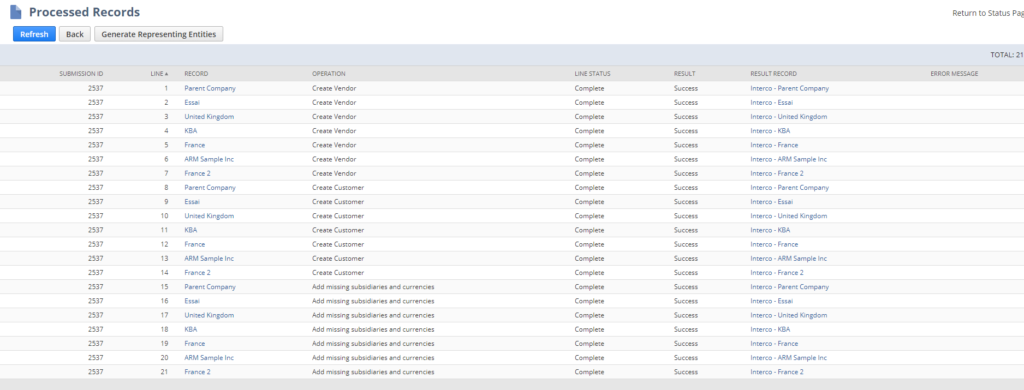Open Parent Company record on line 1
The image size is (1024, 390).
coord(210,88)
